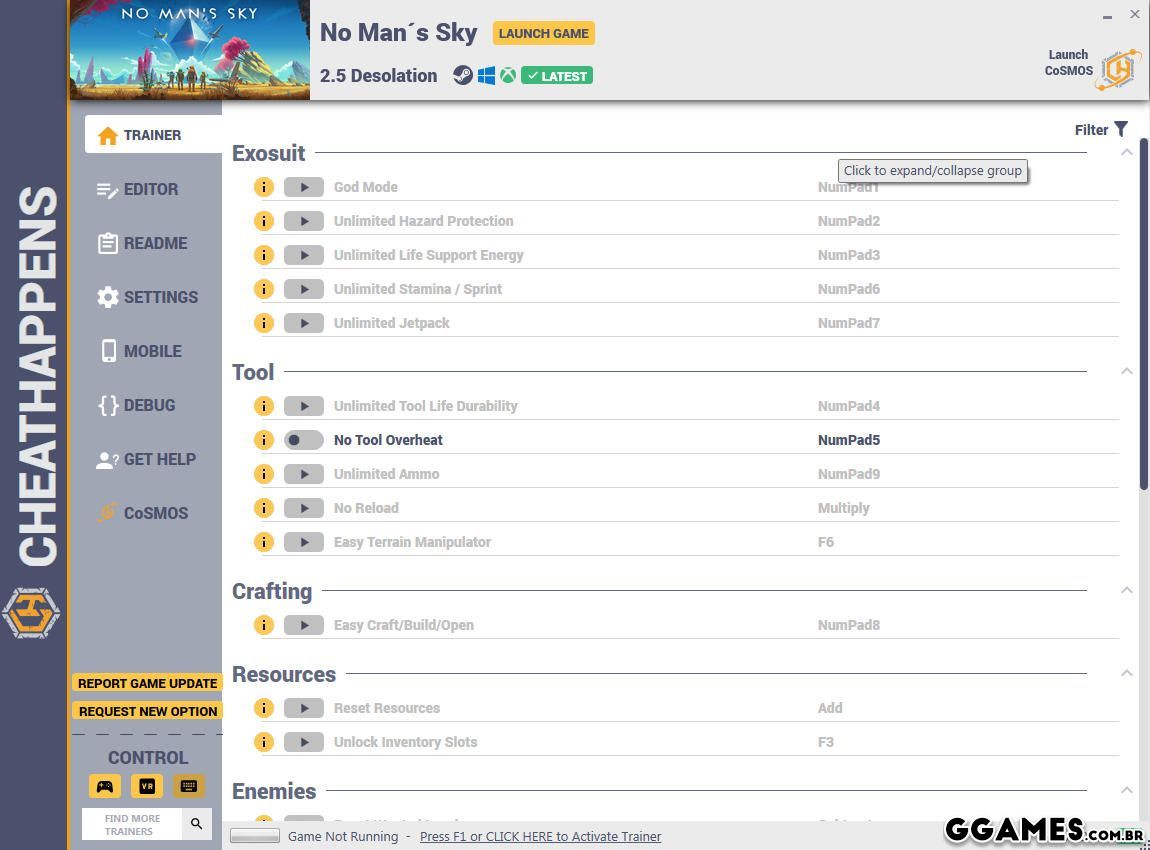Click the Find More Trainers search icon
Image resolution: width=1150 pixels, height=850 pixels.
(x=196, y=824)
